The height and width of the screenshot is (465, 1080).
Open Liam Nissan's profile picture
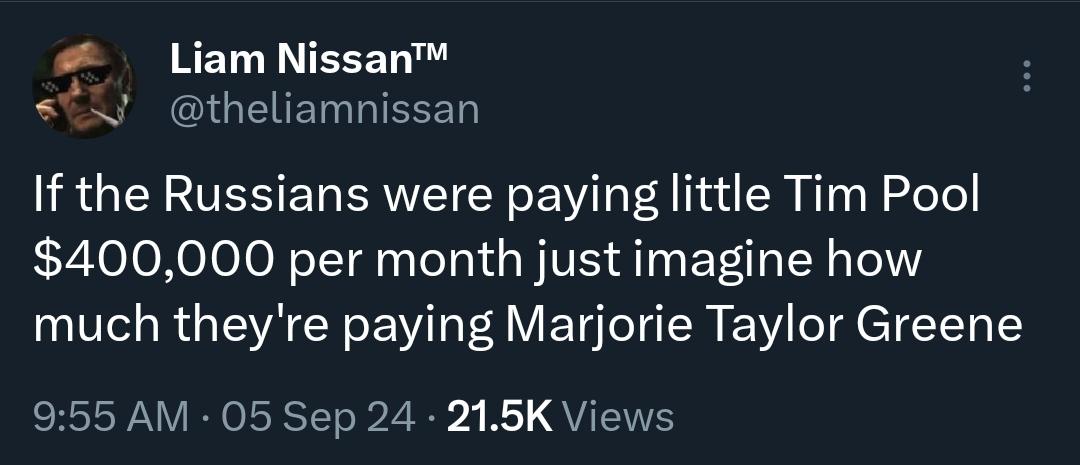[83, 86]
